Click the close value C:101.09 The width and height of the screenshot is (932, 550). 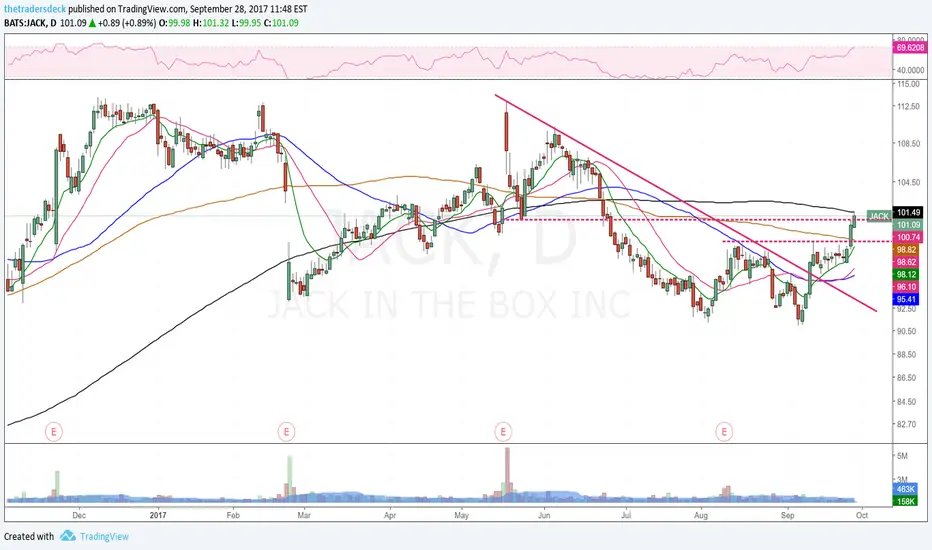(x=281, y=23)
